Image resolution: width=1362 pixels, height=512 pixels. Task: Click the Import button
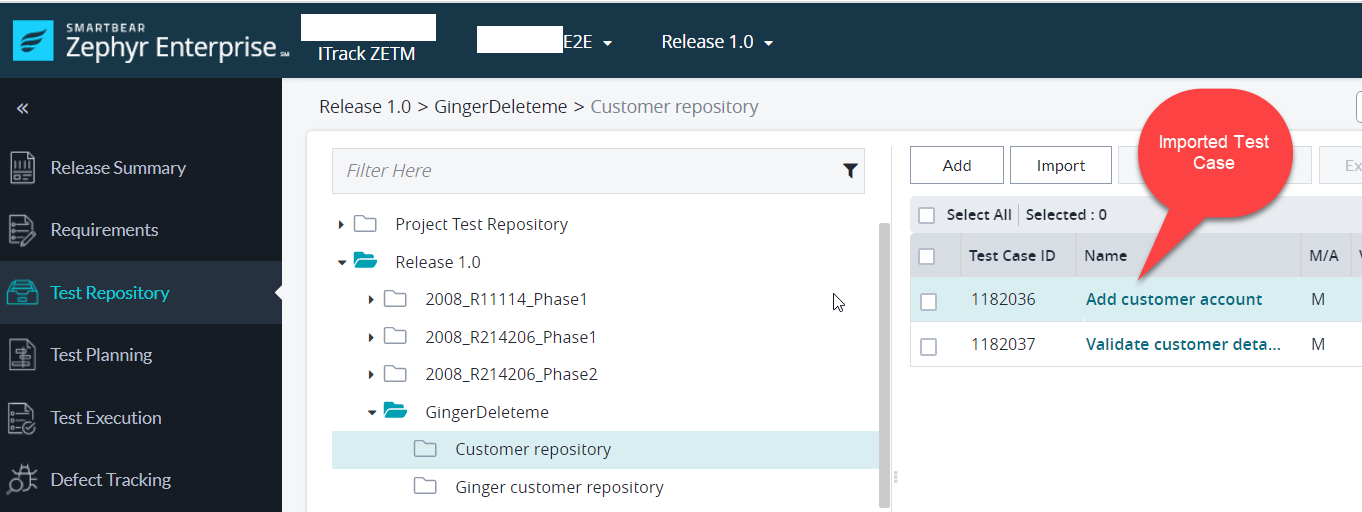pos(1060,166)
